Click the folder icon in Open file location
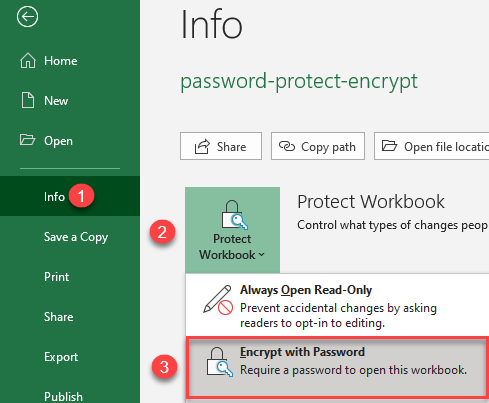This screenshot has height=403, width=489. click(389, 146)
